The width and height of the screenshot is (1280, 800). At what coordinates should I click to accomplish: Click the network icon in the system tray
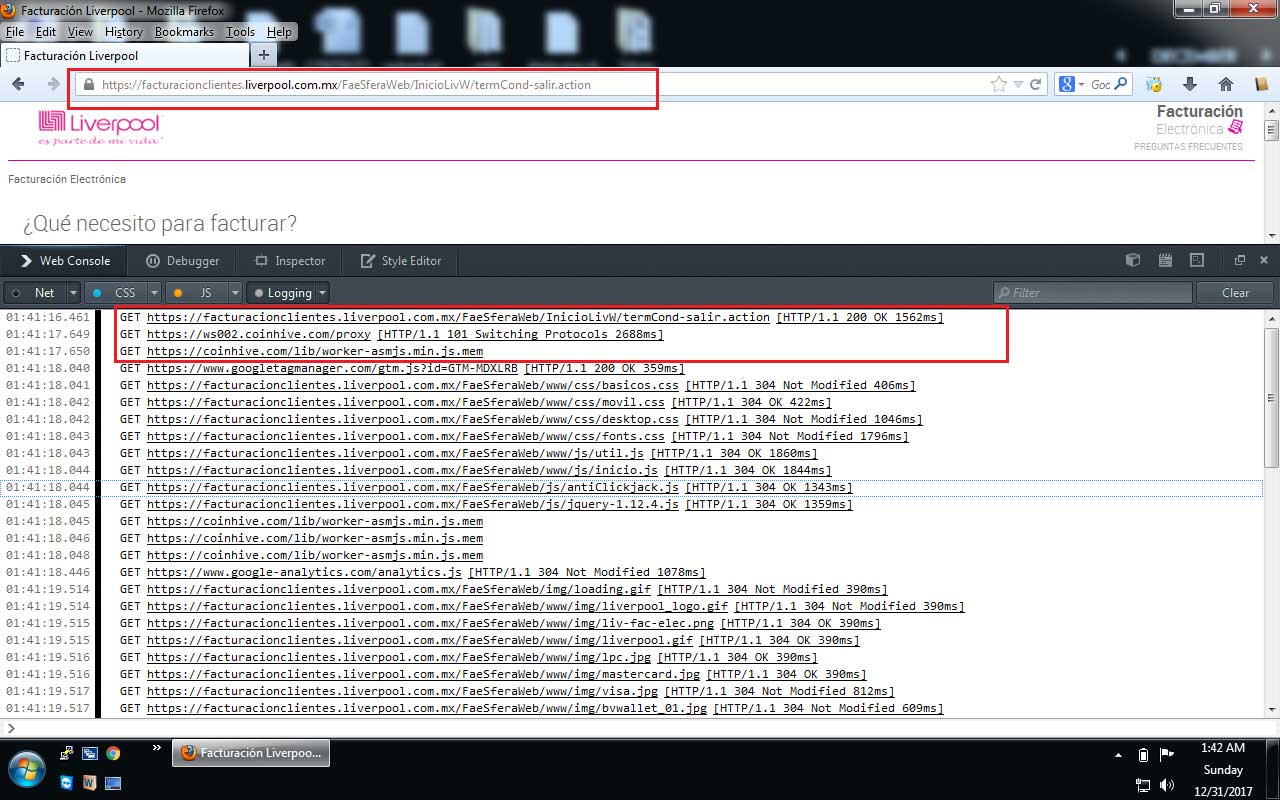coord(1143,784)
